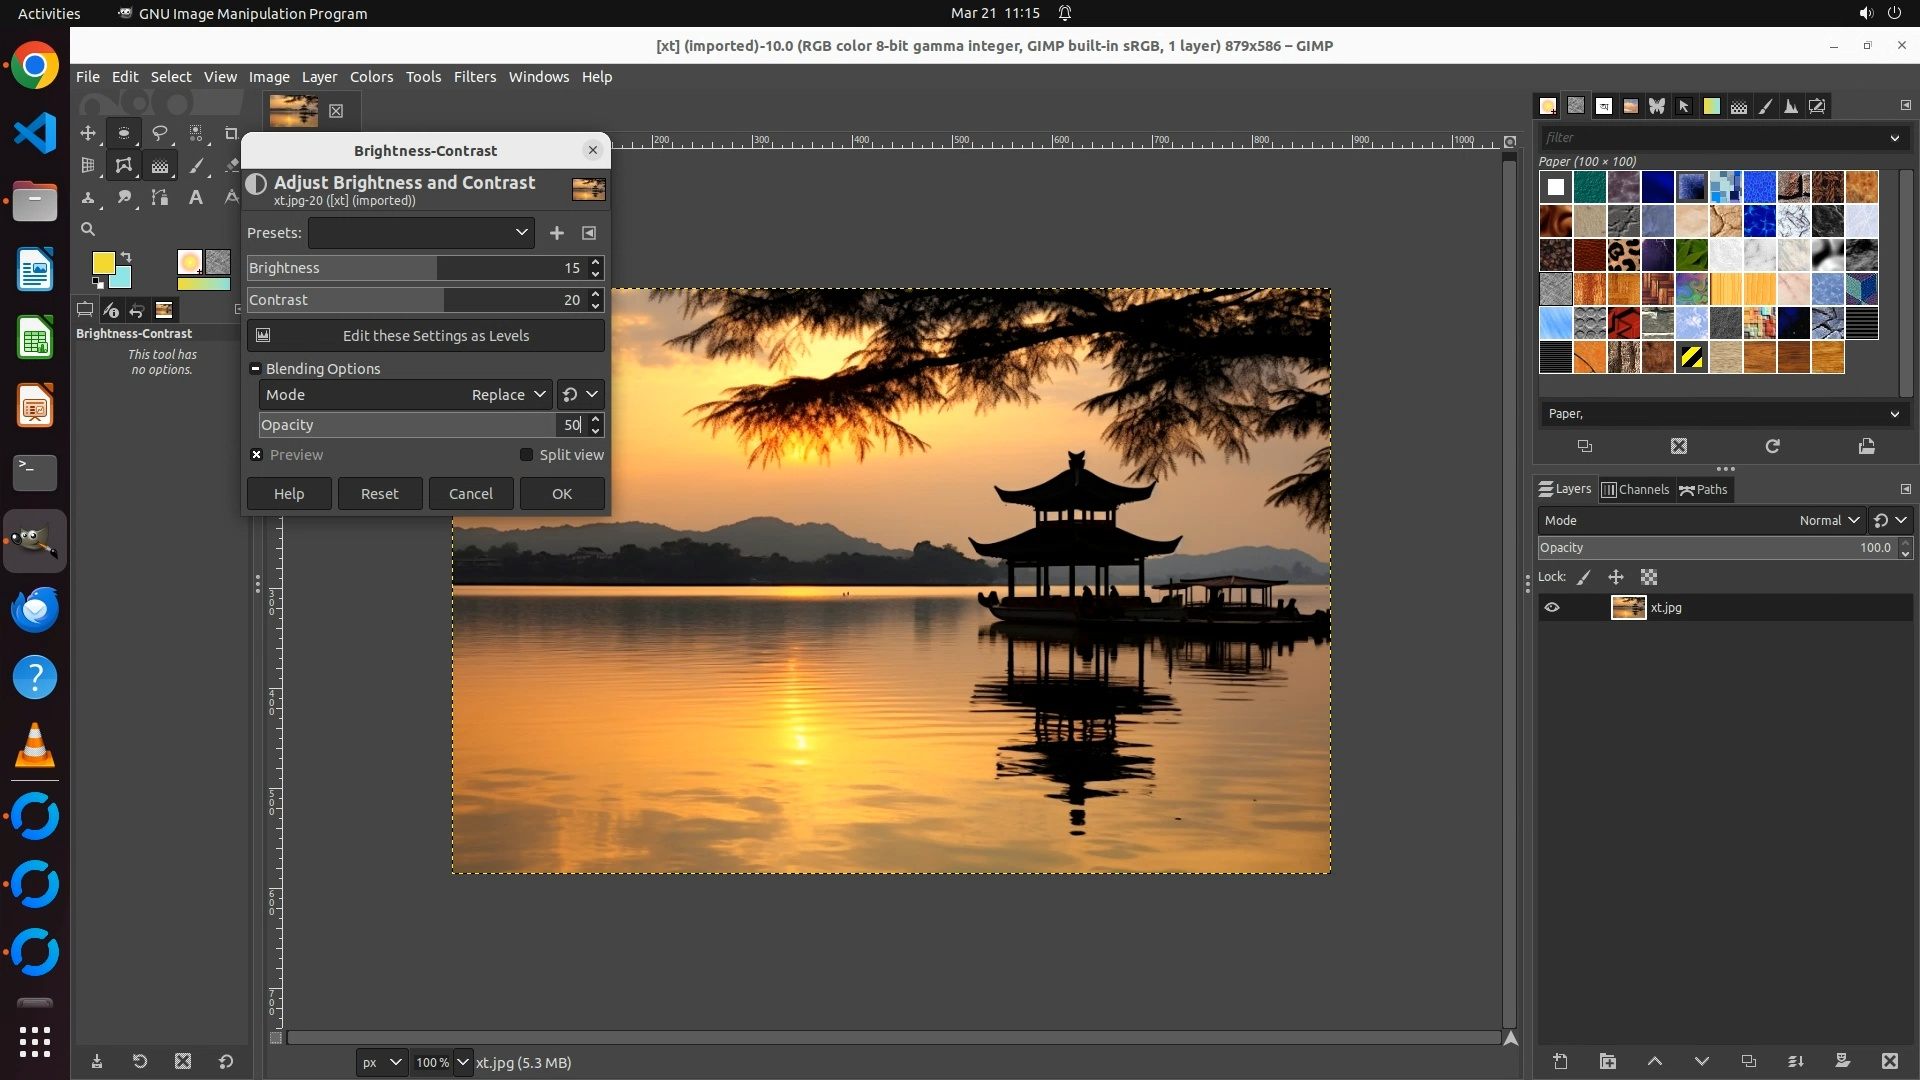Toggle the Preview checkbox

point(257,455)
